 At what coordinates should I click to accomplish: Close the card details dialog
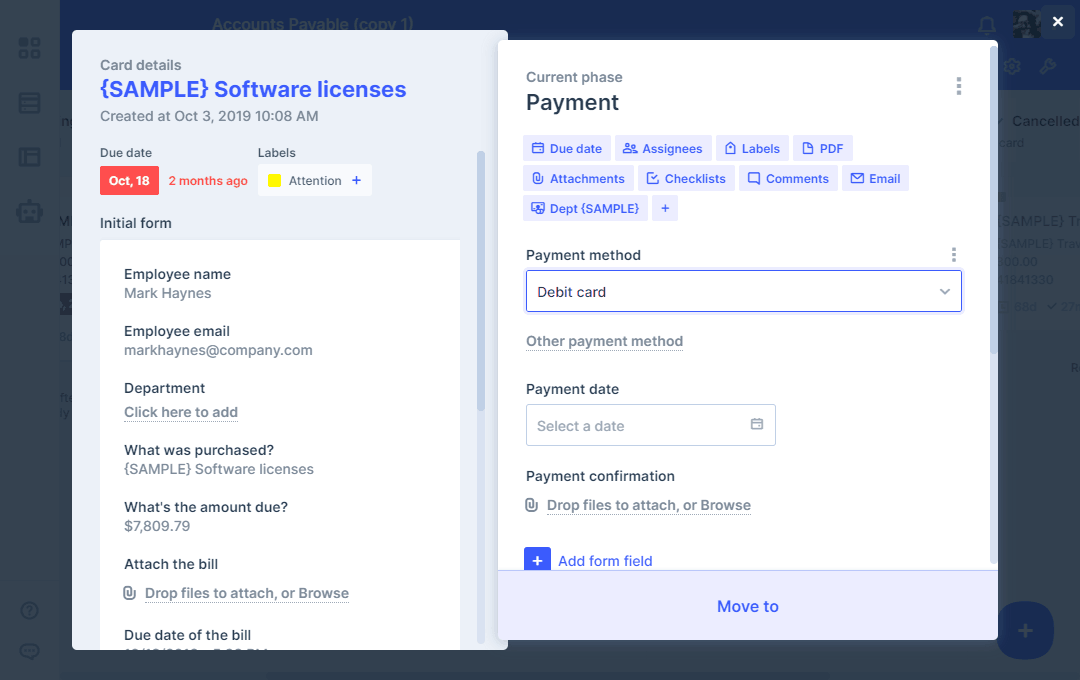click(x=1057, y=22)
